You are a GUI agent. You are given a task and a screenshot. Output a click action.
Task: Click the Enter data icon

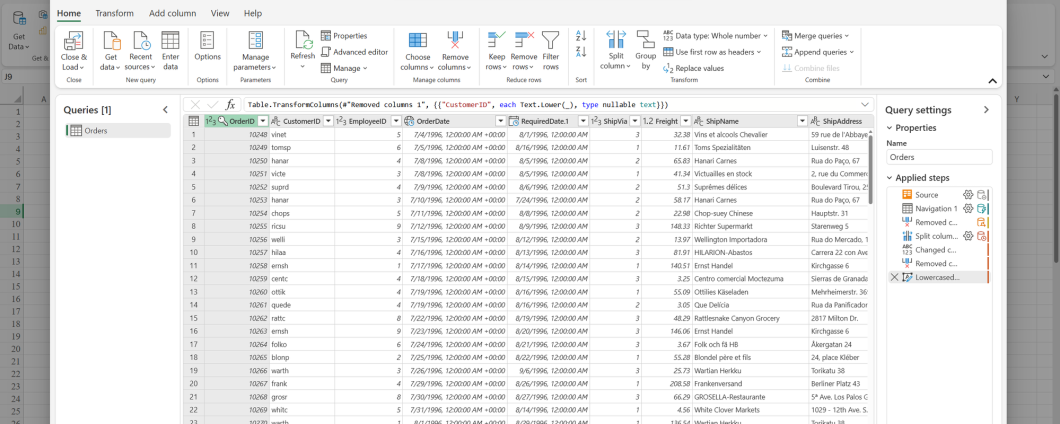coord(170,41)
